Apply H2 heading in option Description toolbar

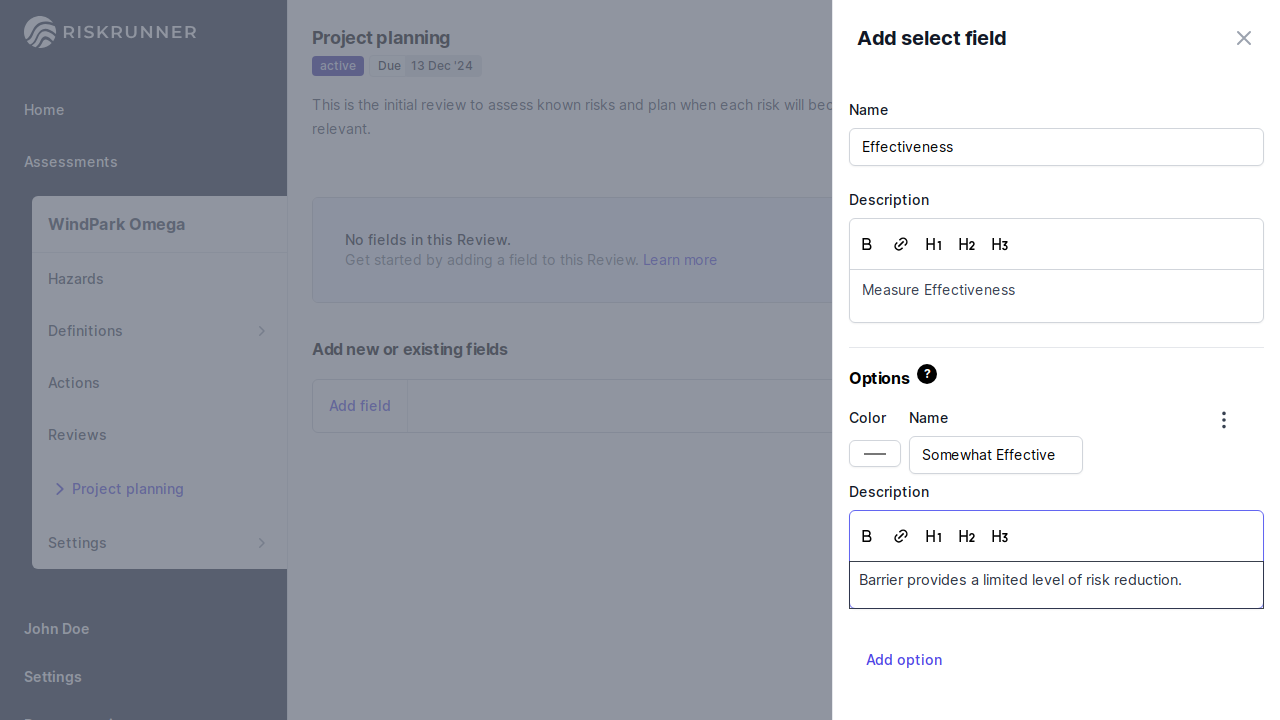click(966, 536)
